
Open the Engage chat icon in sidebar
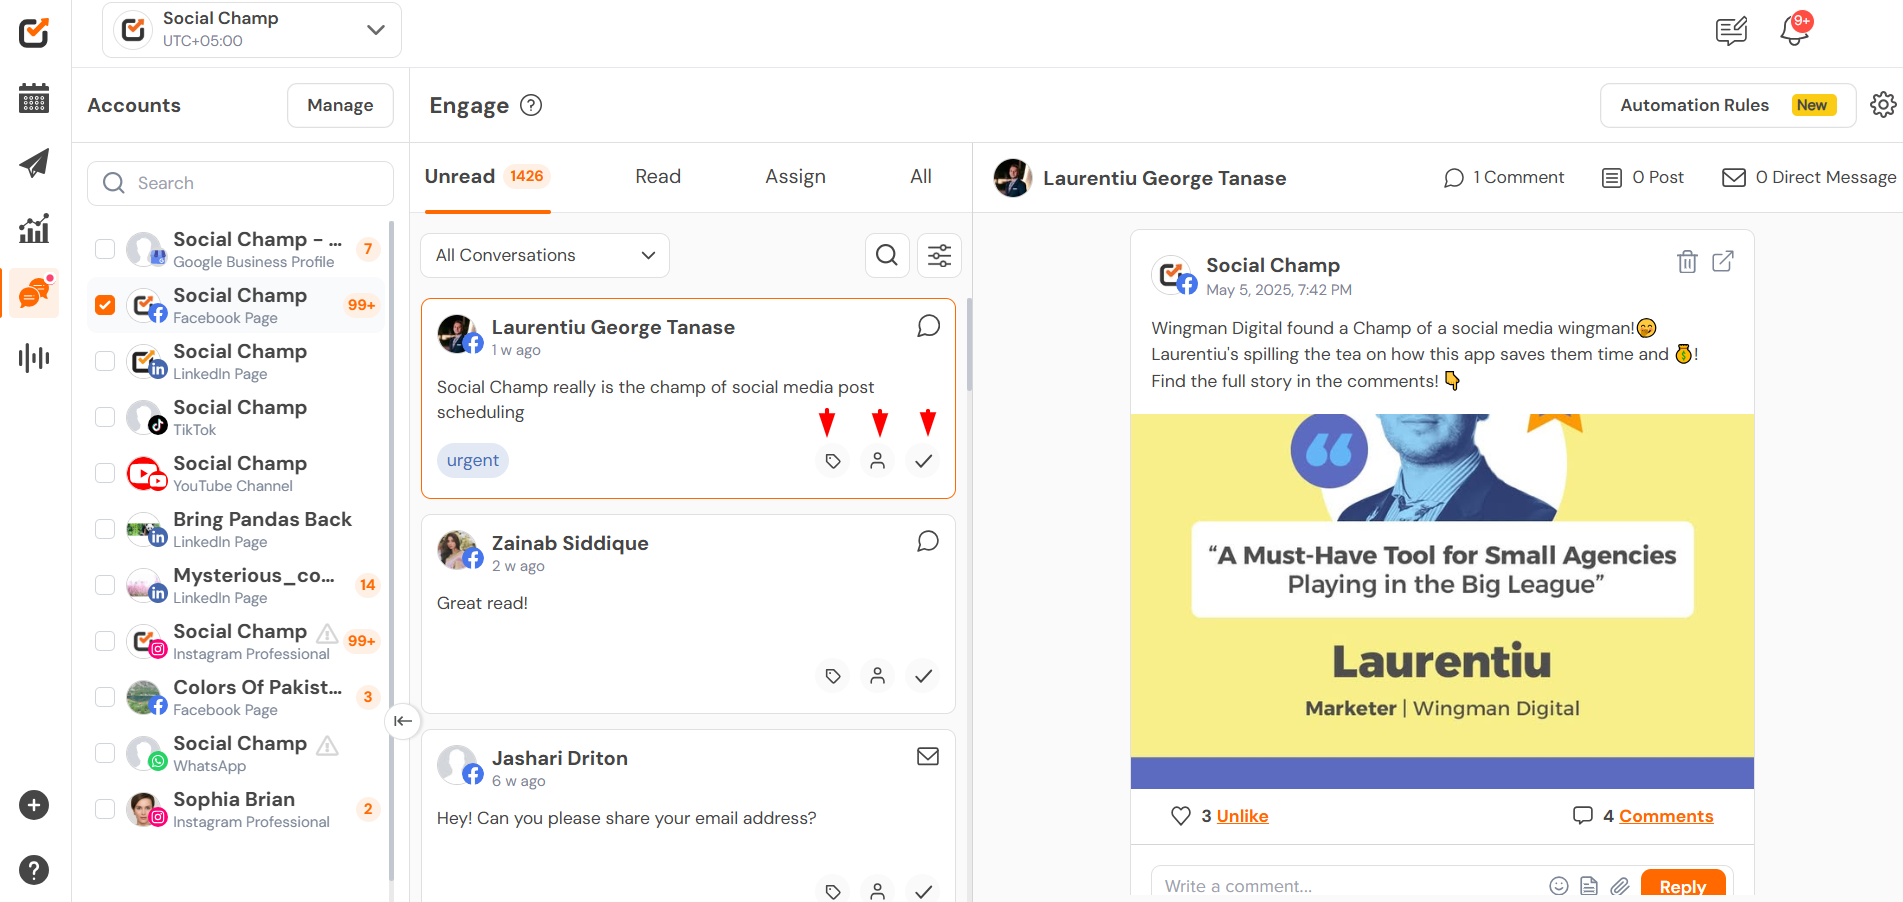(x=34, y=292)
